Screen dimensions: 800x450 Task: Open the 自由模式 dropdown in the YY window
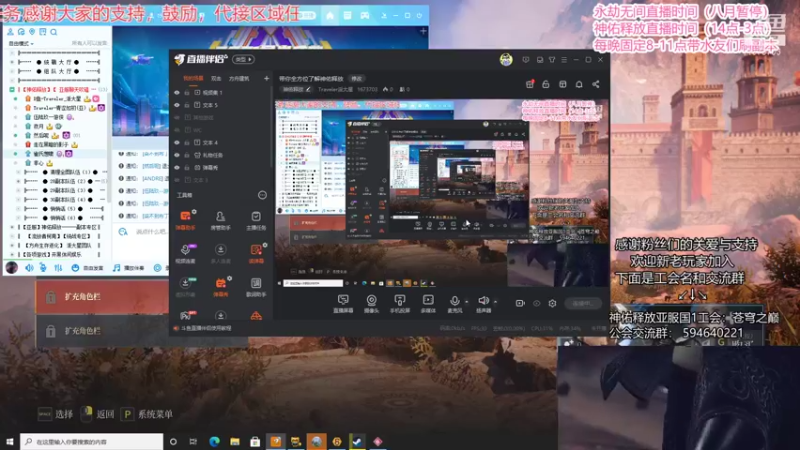pos(21,43)
